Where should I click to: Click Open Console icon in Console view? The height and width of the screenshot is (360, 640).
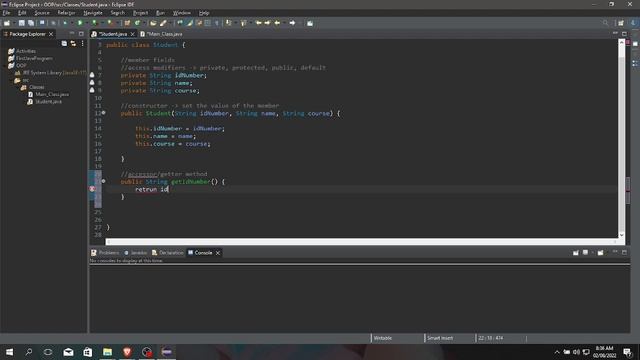[x=600, y=253]
